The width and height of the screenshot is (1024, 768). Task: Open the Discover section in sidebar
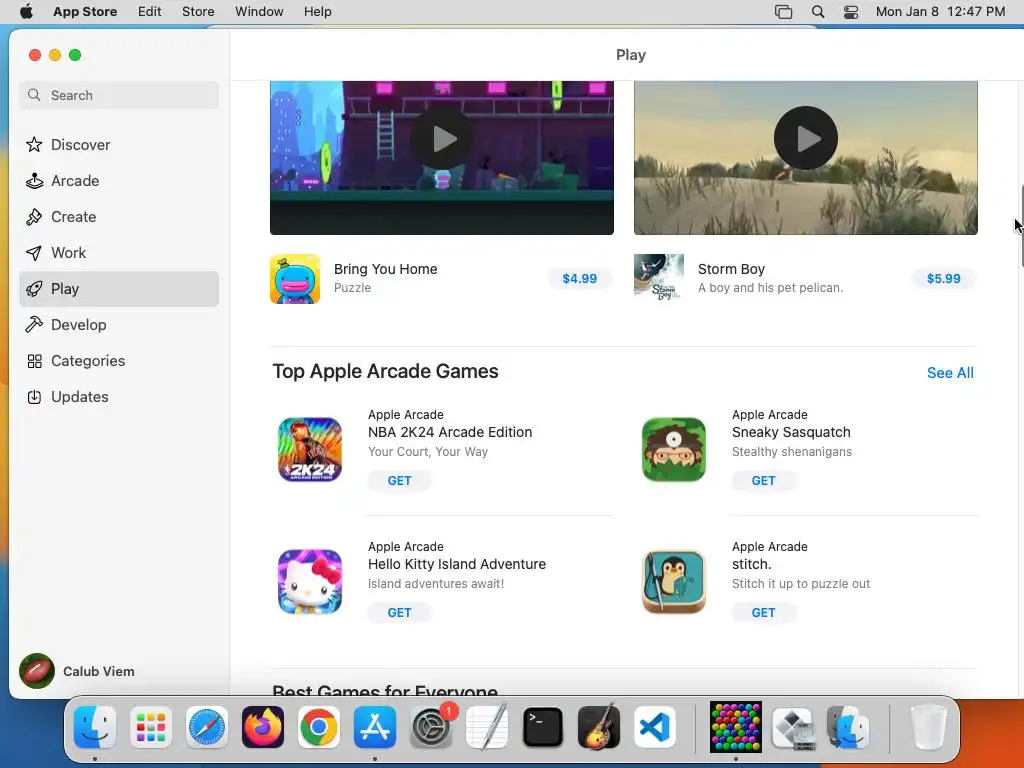[x=119, y=144]
